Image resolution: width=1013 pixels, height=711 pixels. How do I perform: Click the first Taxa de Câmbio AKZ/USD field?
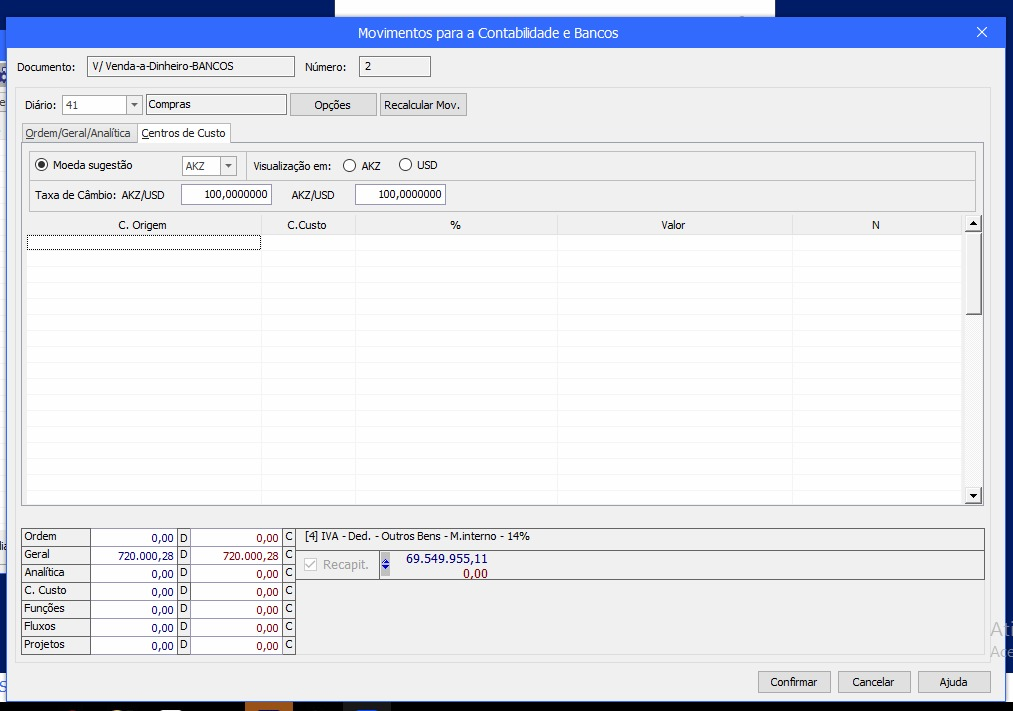pos(226,194)
